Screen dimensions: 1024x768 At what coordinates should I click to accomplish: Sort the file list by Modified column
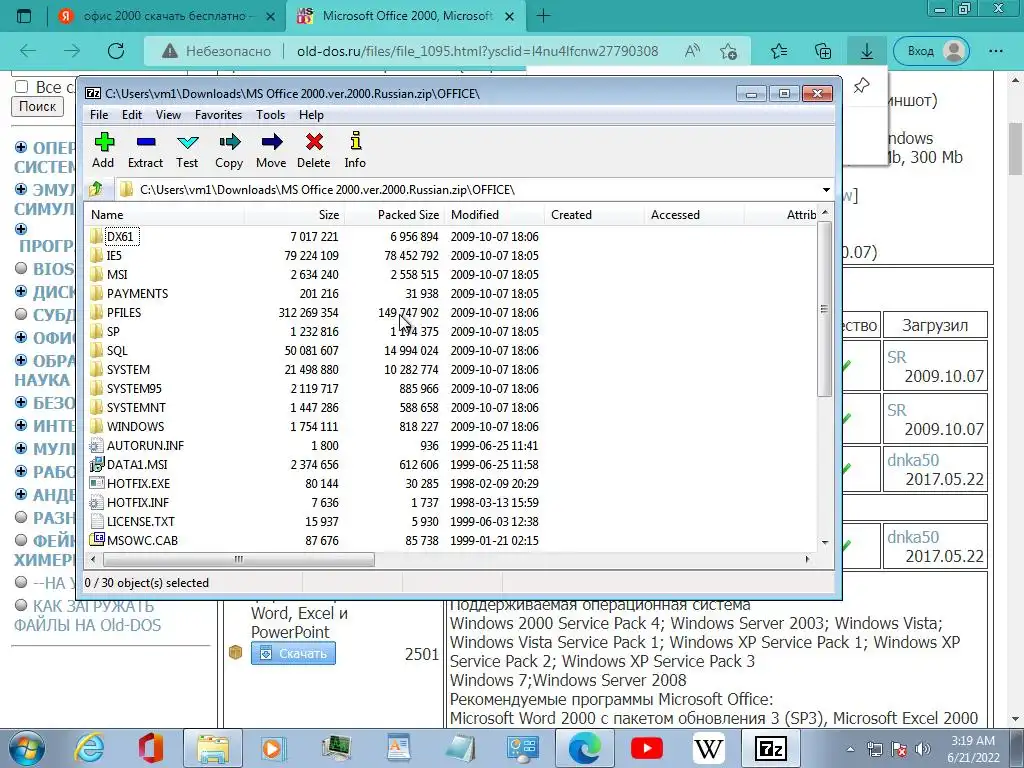tap(494, 215)
